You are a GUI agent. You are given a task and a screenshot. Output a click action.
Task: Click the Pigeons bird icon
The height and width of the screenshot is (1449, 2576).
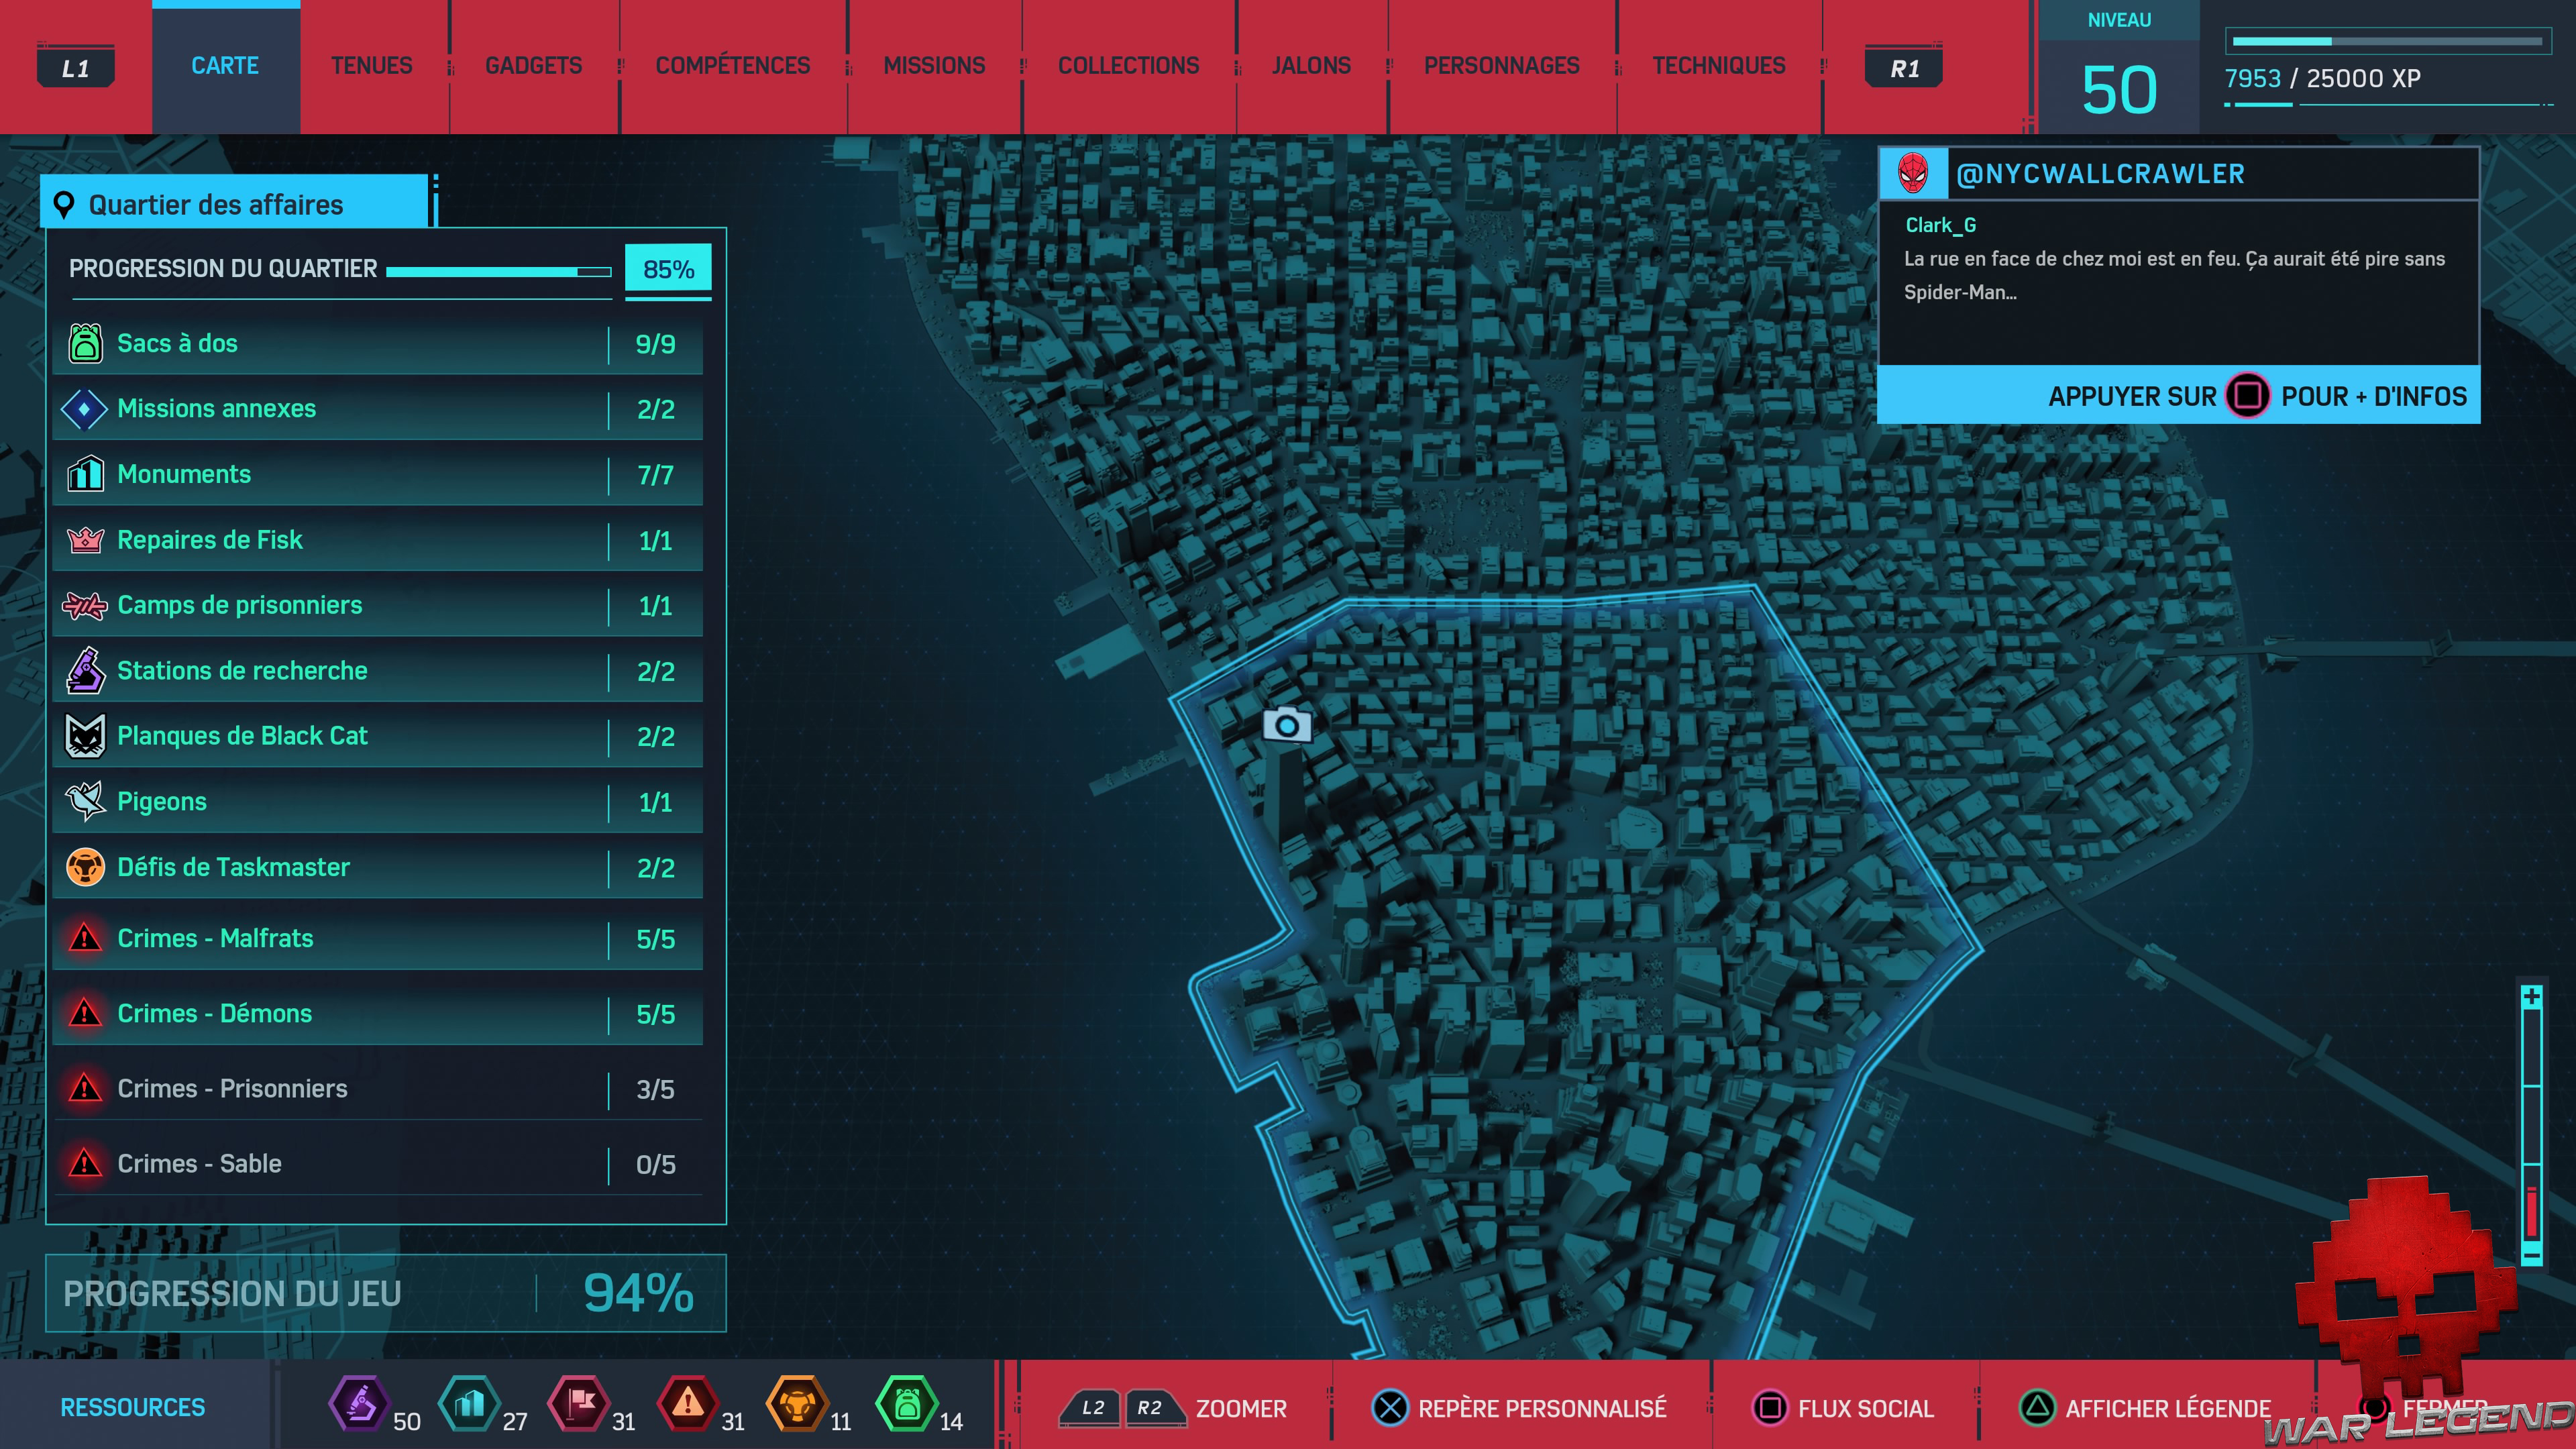(85, 801)
